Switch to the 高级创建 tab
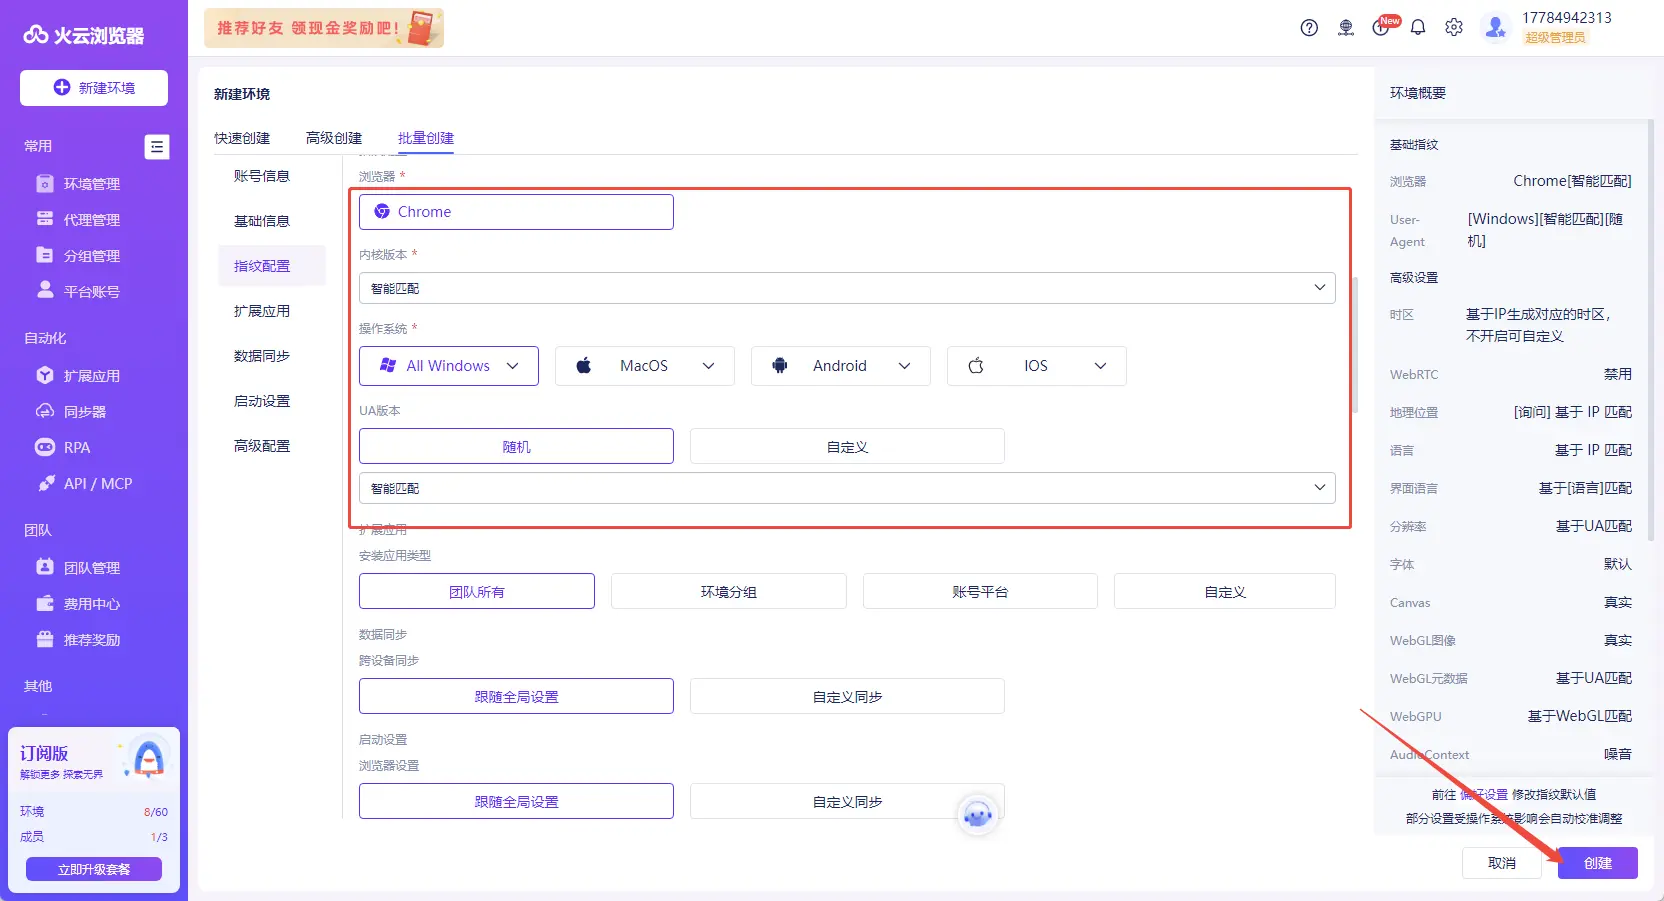The width and height of the screenshot is (1664, 901). (334, 138)
